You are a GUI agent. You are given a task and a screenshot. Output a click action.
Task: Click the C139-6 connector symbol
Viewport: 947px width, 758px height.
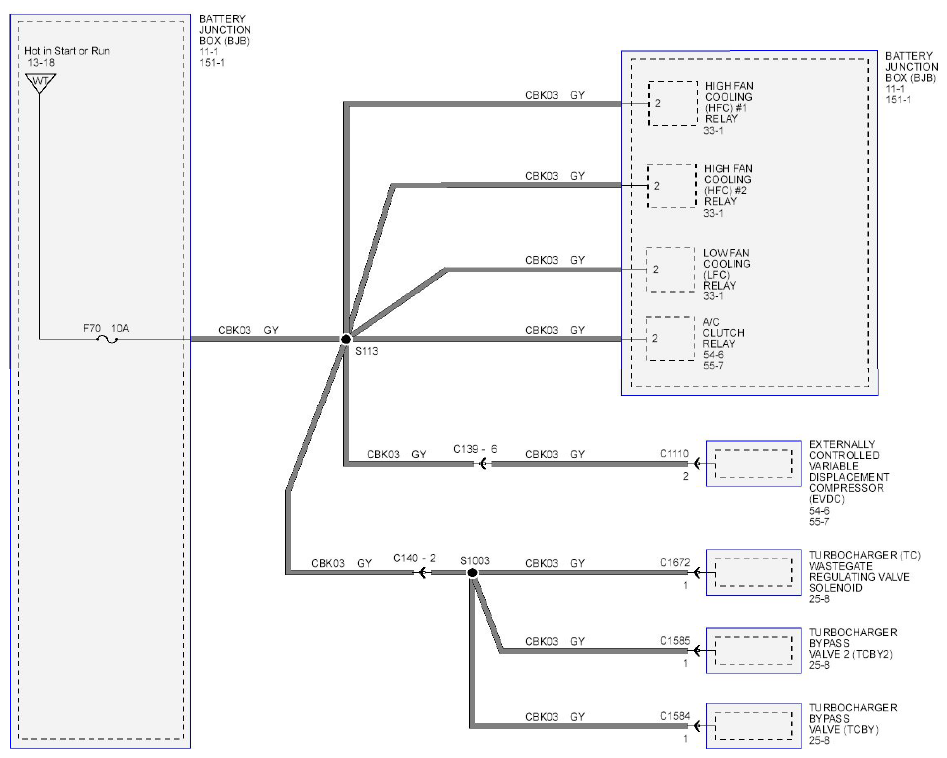coord(484,464)
